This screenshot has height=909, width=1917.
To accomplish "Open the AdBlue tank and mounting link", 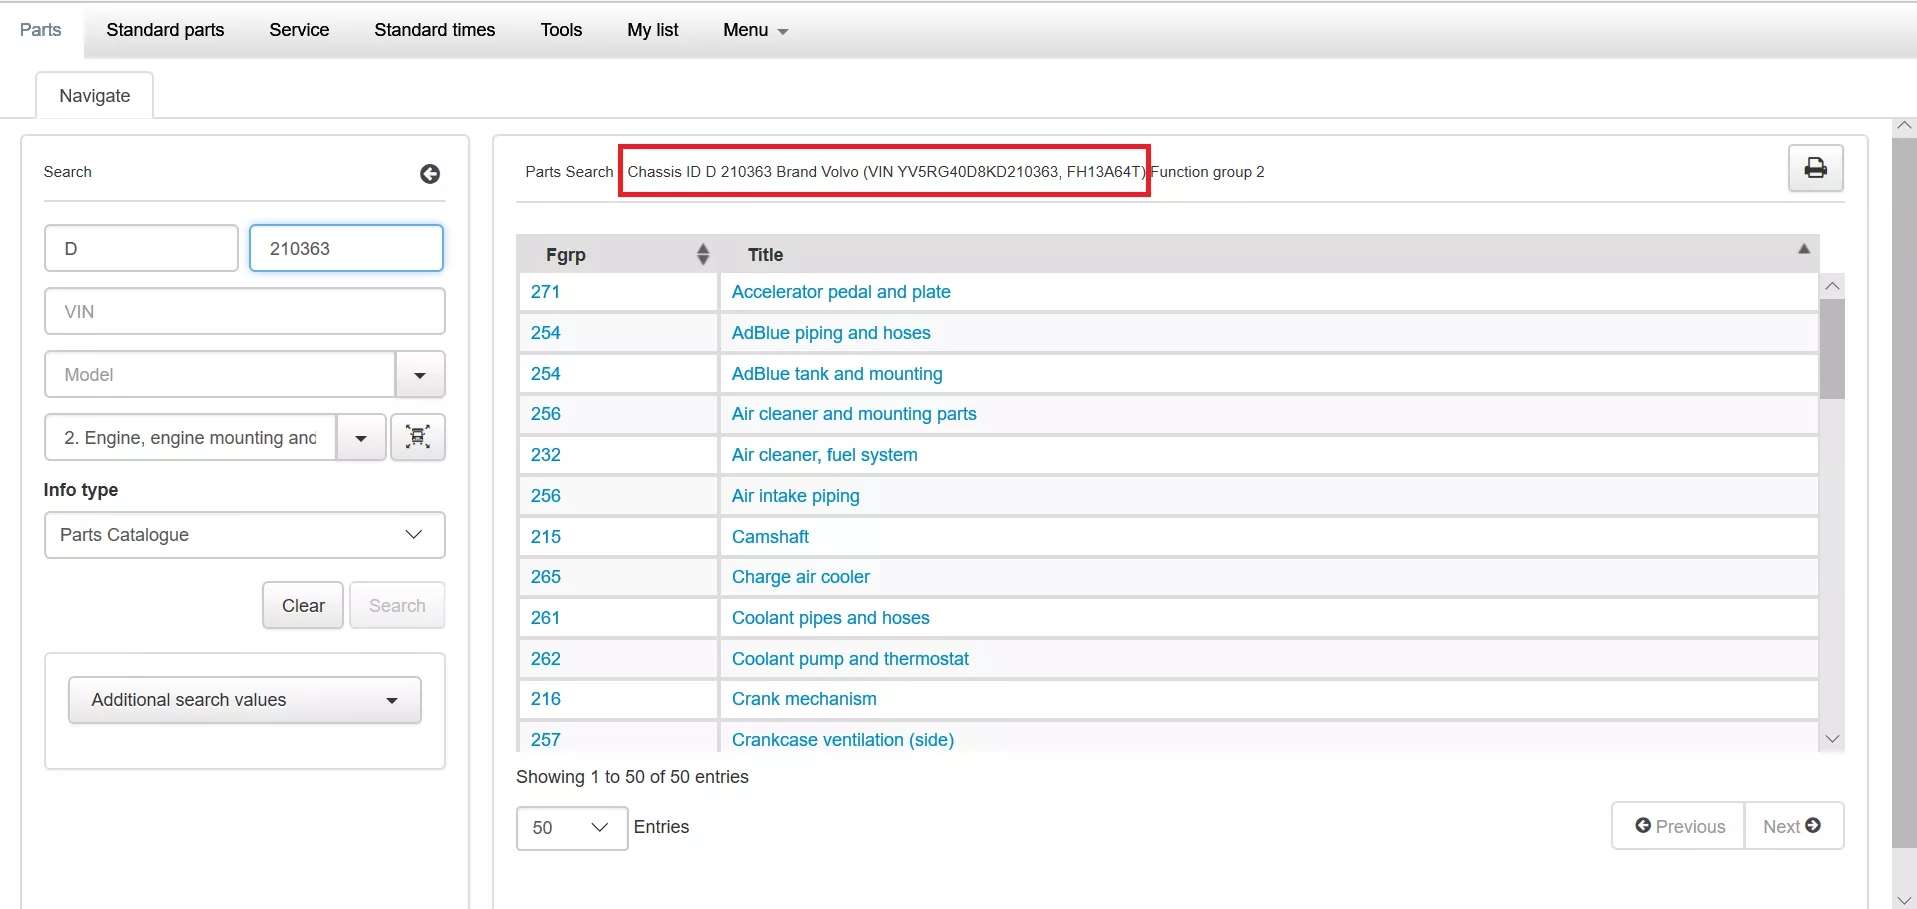I will [837, 374].
